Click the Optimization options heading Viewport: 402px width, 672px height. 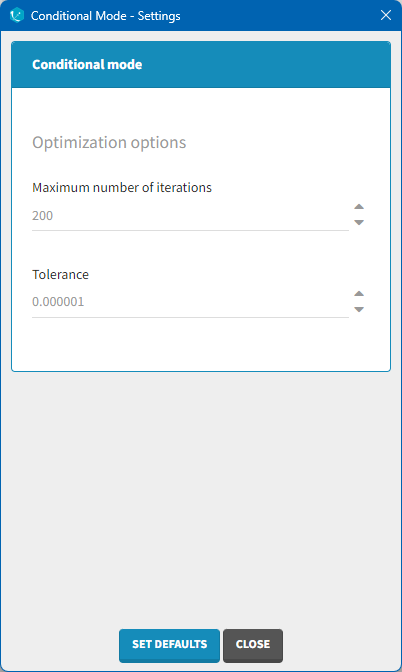point(109,142)
